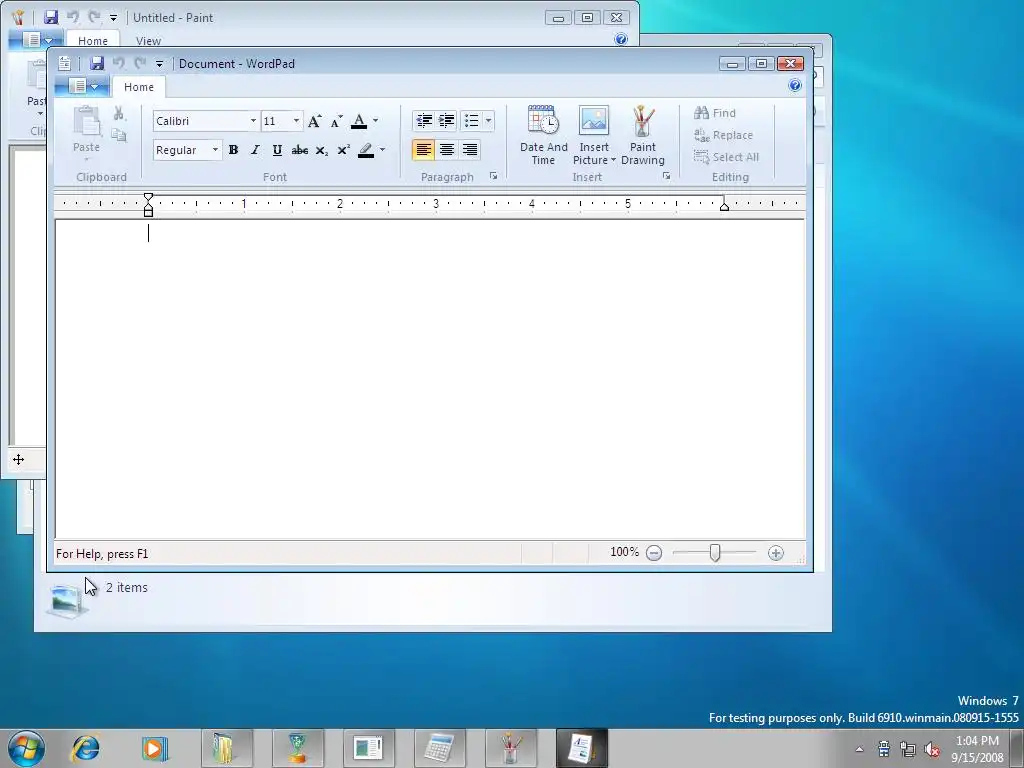Click the increase indent icon
Viewport: 1024px width, 768px height.
447,120
